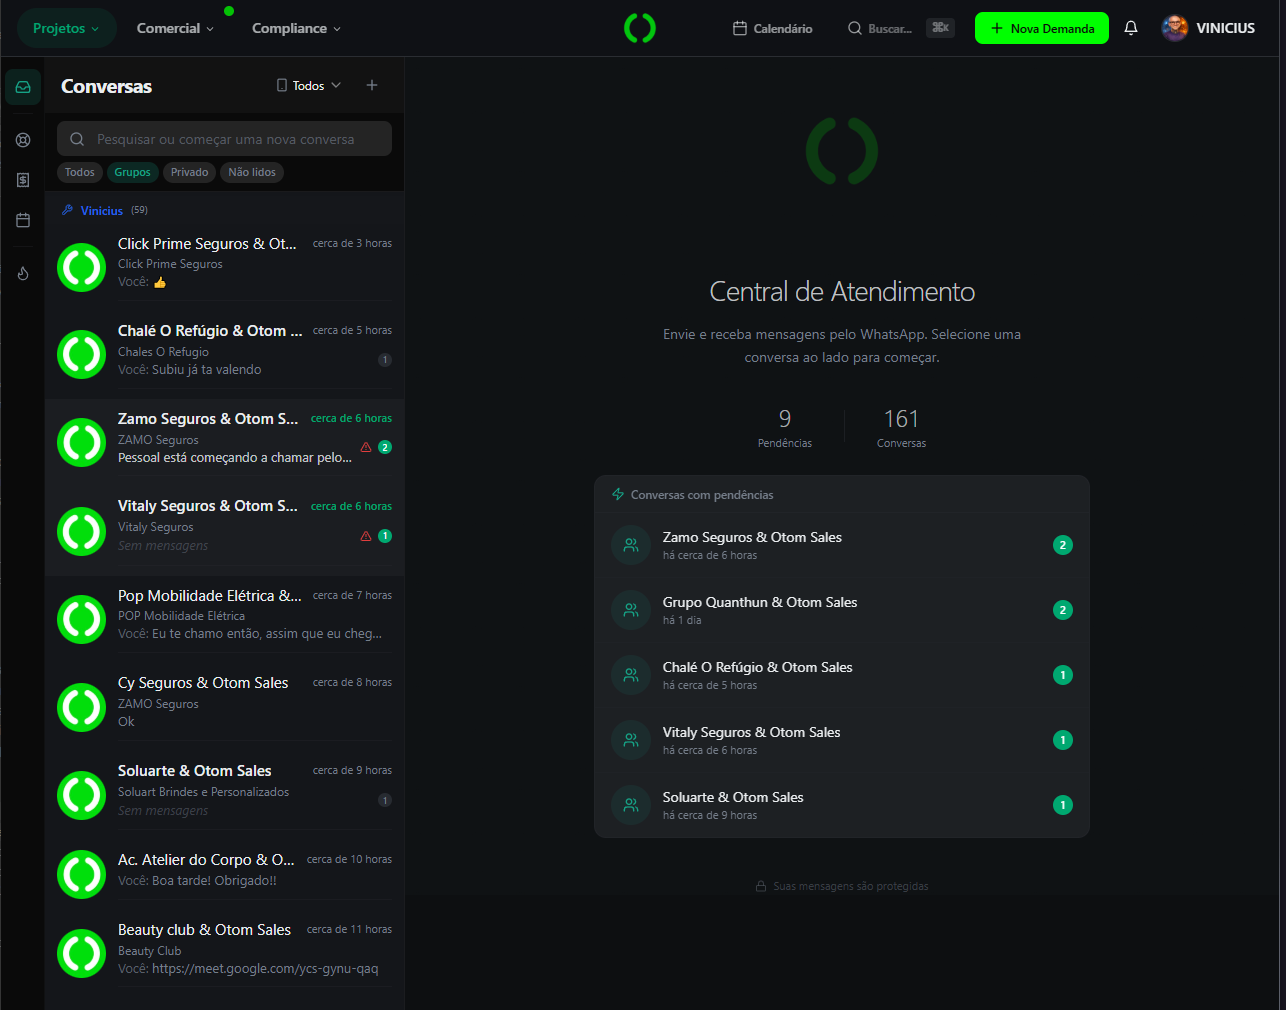Open the calendar icon in left sidebar
Screen dimensions: 1286x1010
coord(23,220)
